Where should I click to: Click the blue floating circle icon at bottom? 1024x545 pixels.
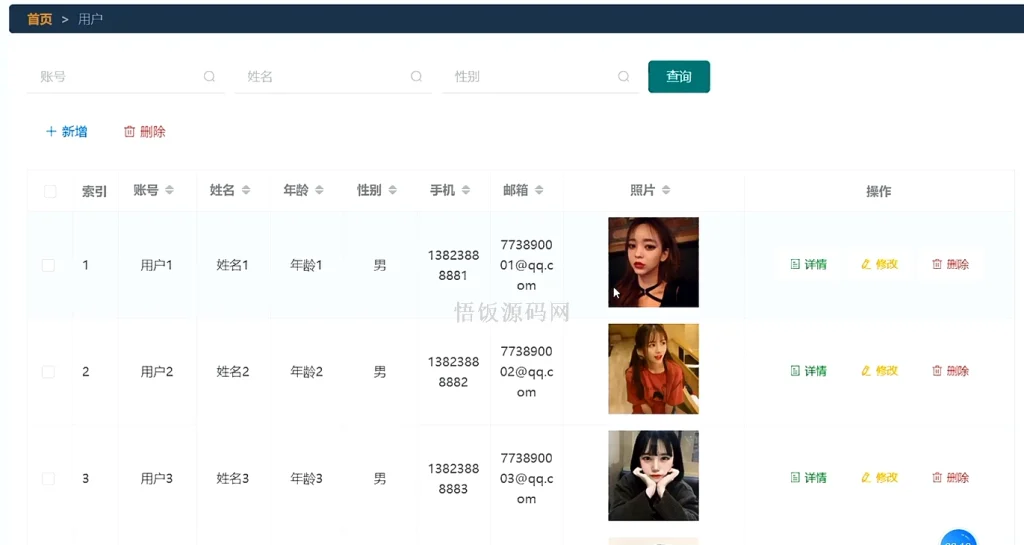(x=958, y=538)
